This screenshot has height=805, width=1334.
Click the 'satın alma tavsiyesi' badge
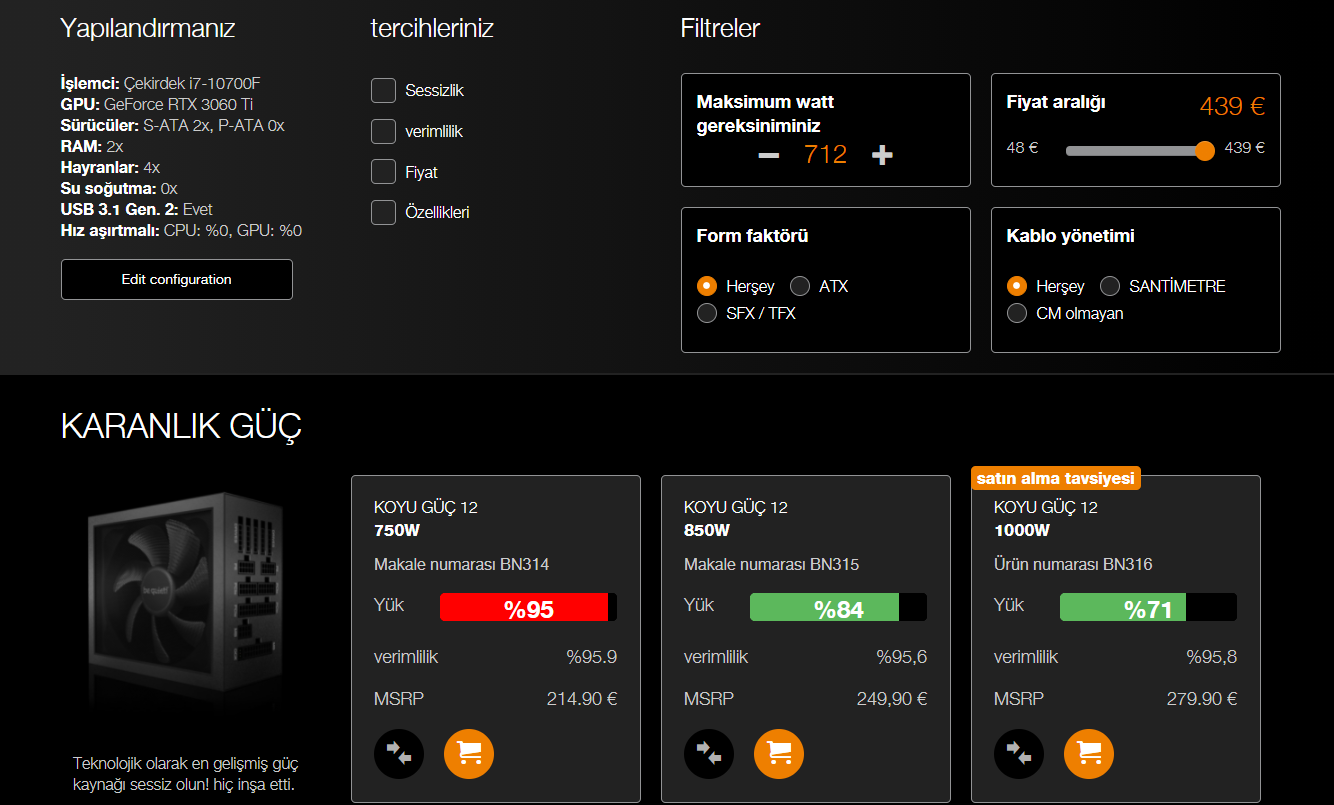pyautogui.click(x=1056, y=479)
